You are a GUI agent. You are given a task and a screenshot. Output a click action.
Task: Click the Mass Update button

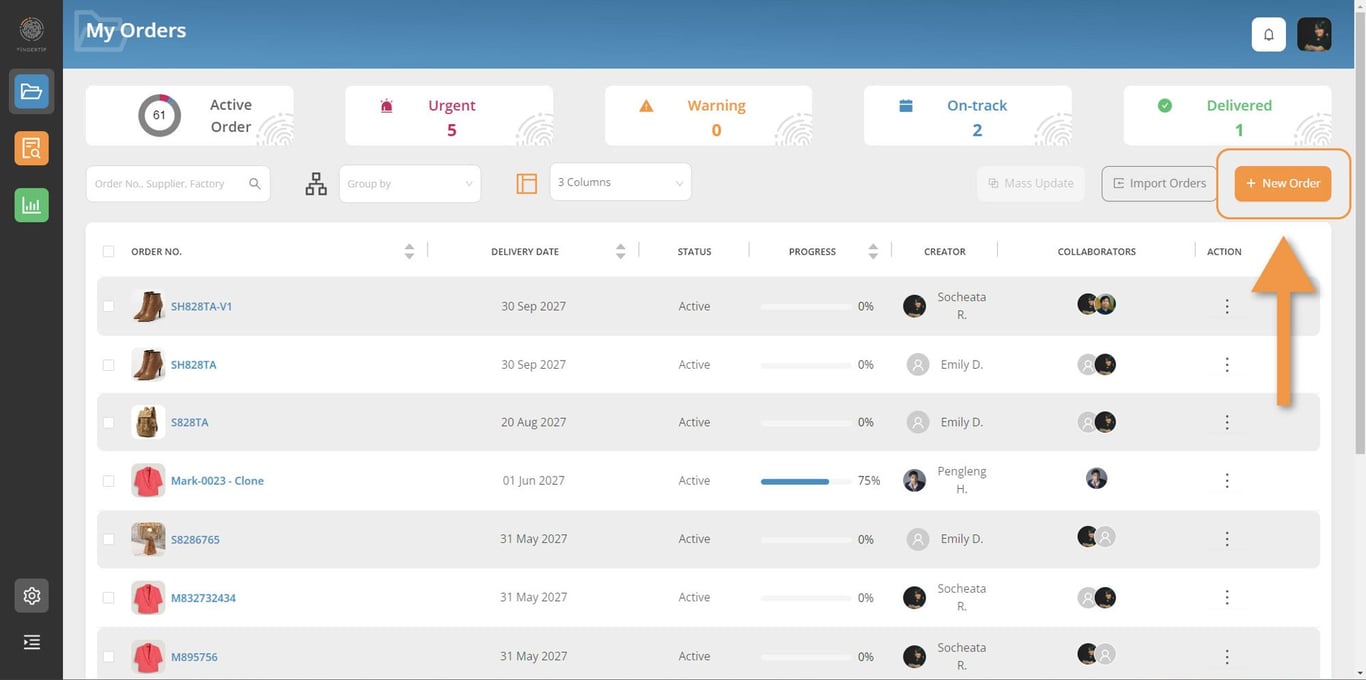click(1031, 184)
